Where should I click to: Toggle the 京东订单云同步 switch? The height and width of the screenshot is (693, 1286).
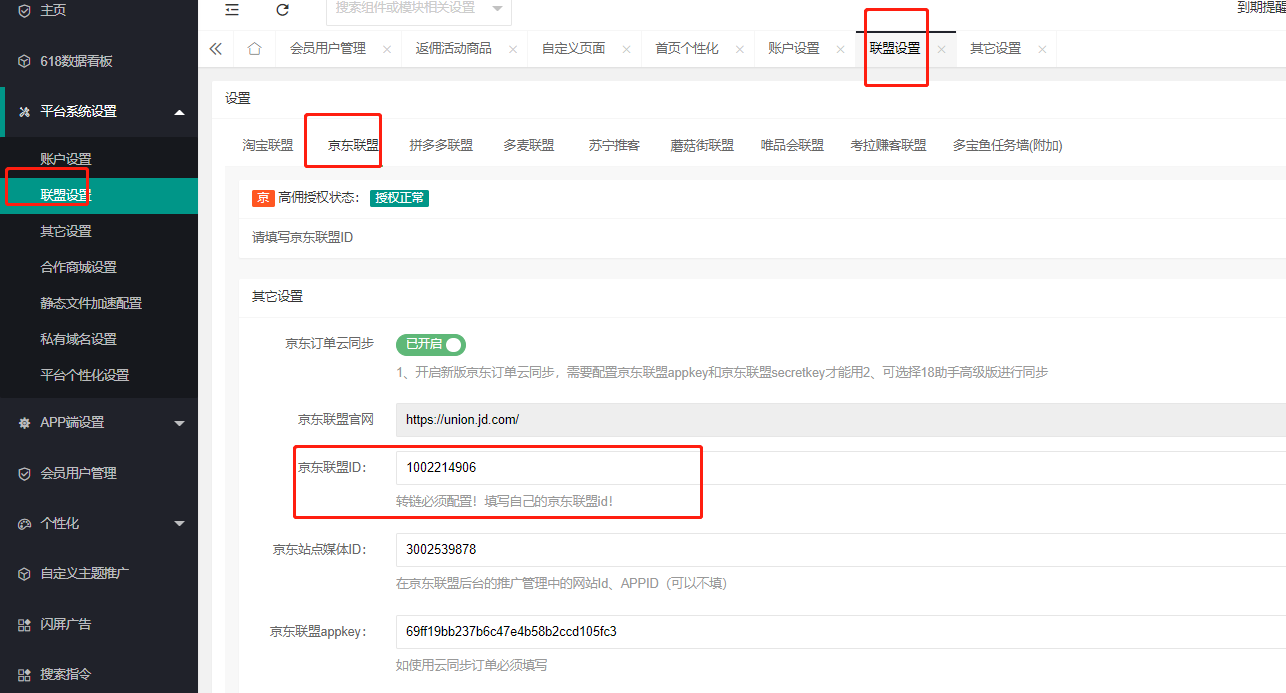pyautogui.click(x=431, y=345)
